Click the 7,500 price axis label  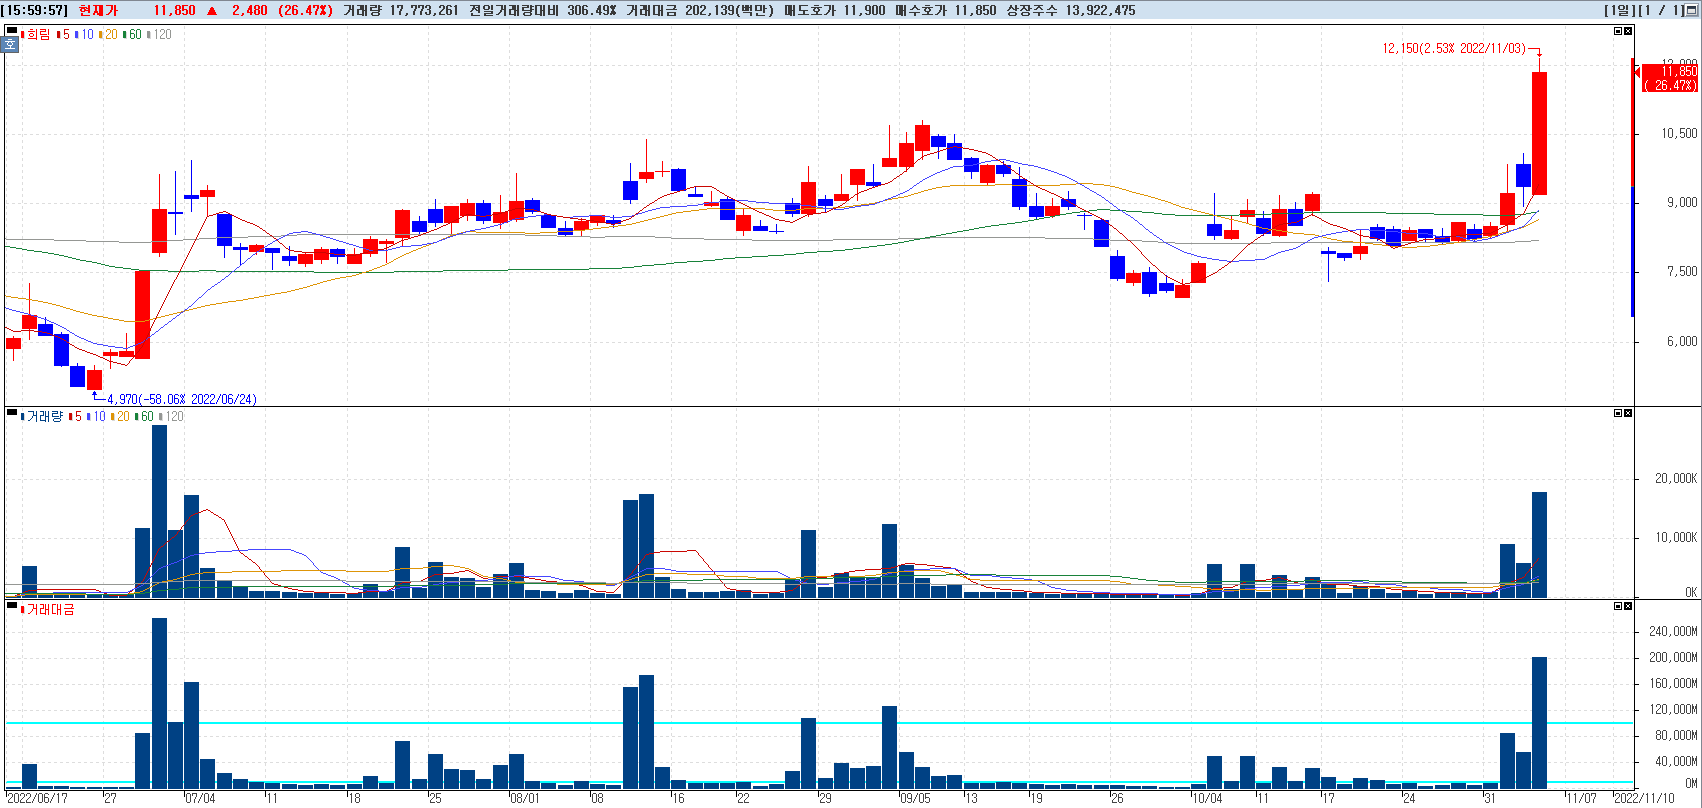(1682, 271)
